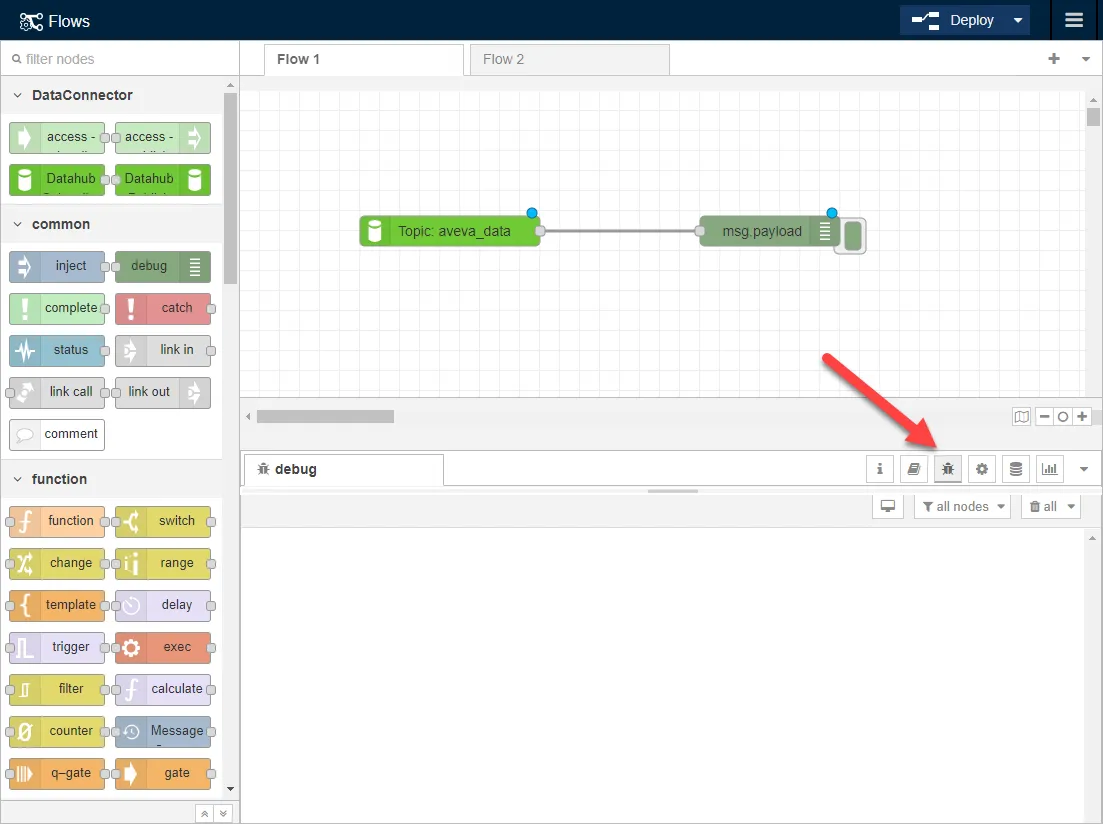This screenshot has width=1103, height=824.
Task: Open the help book sidebar tab icon
Action: (x=913, y=469)
